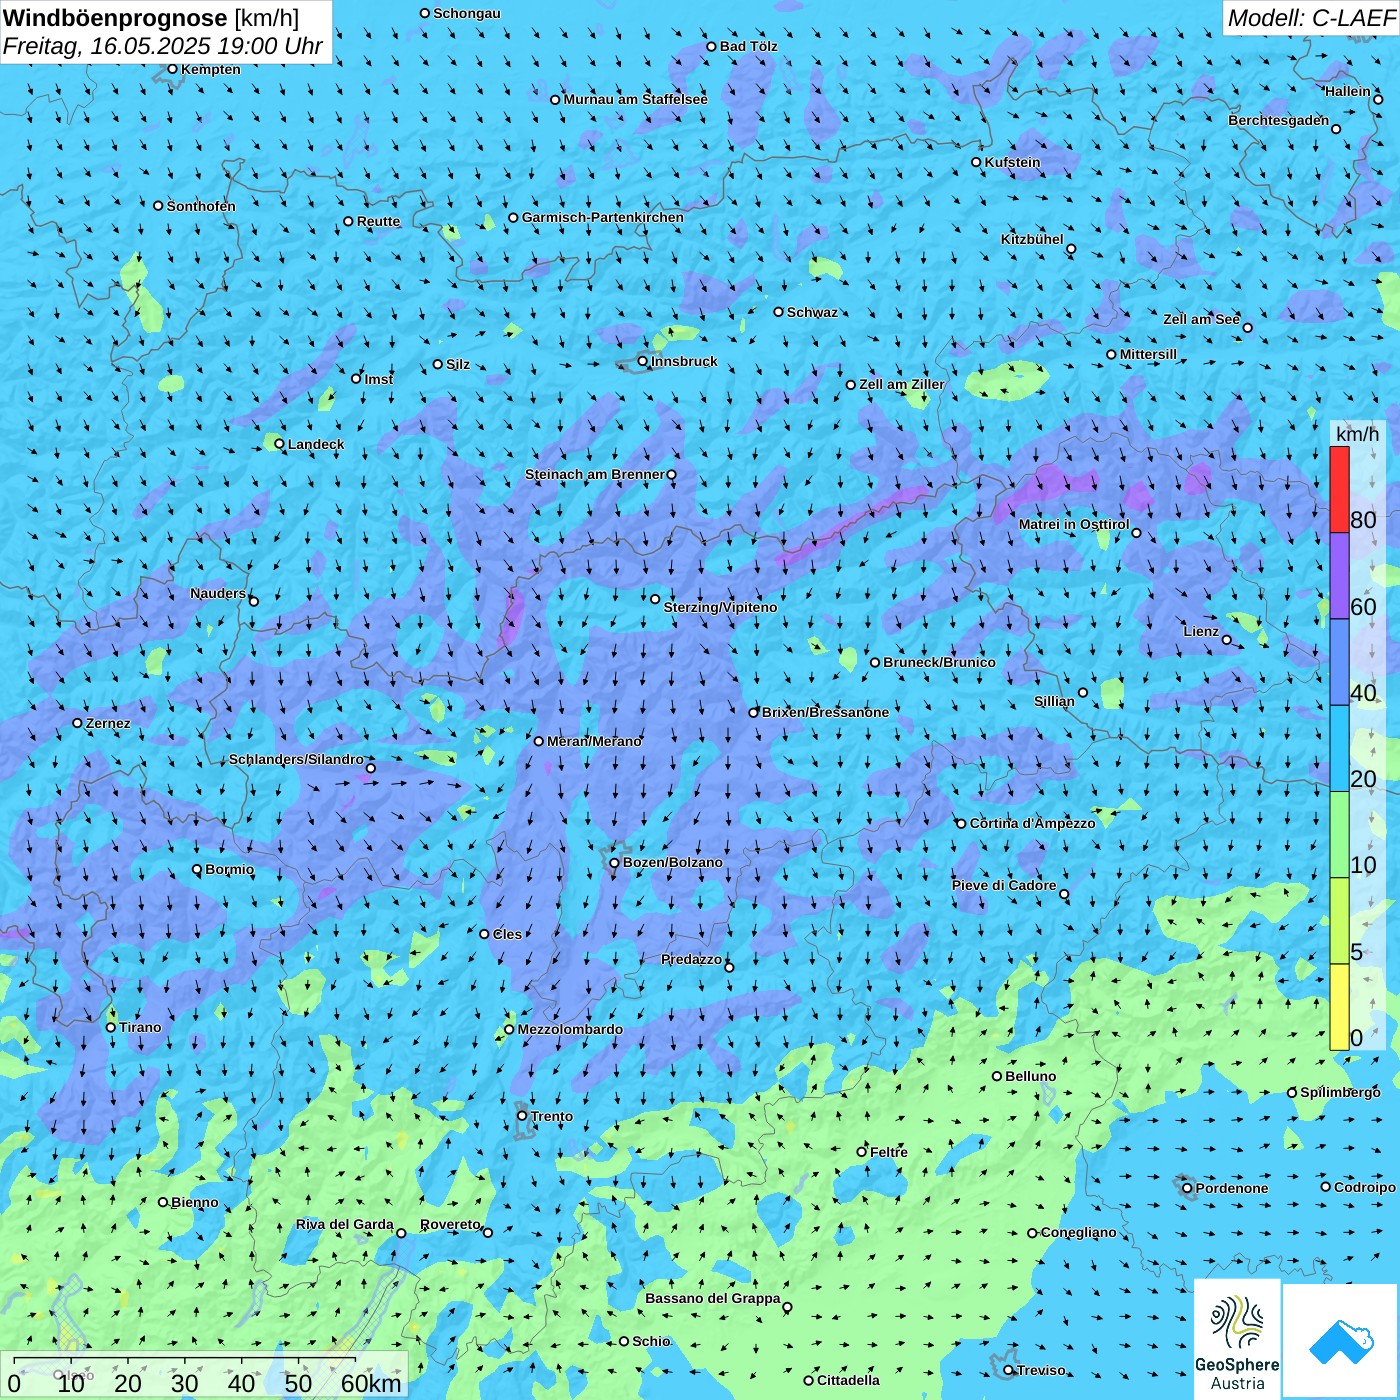Click the Schwaz city marker
Image resolution: width=1400 pixels, height=1400 pixels.
pos(778,312)
